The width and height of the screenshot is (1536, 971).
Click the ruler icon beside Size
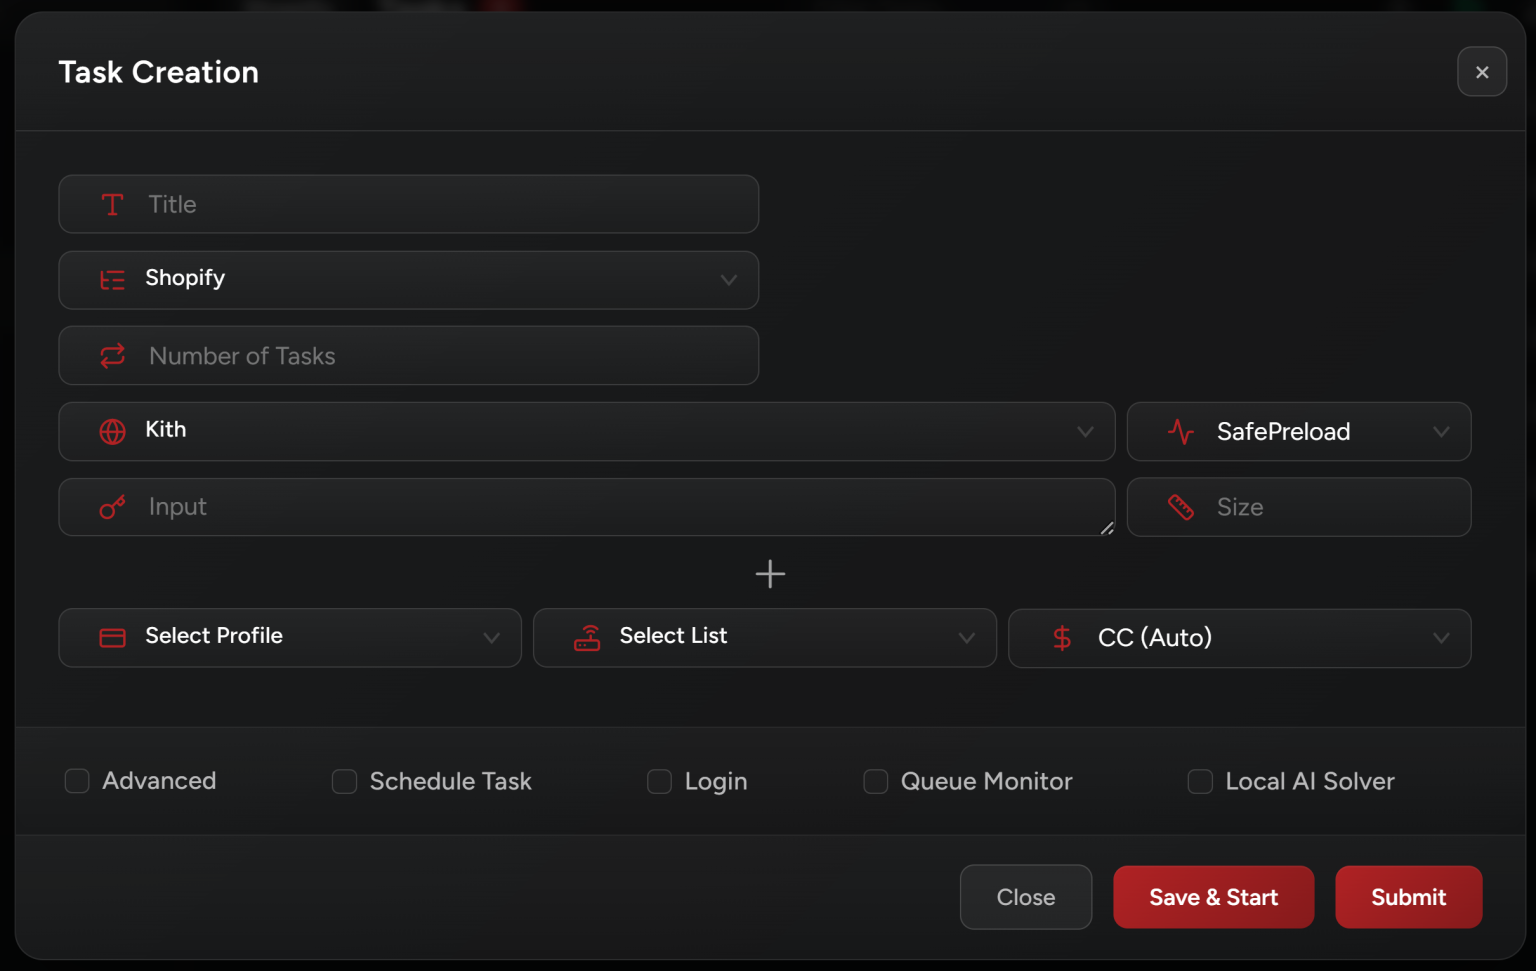tap(1181, 508)
